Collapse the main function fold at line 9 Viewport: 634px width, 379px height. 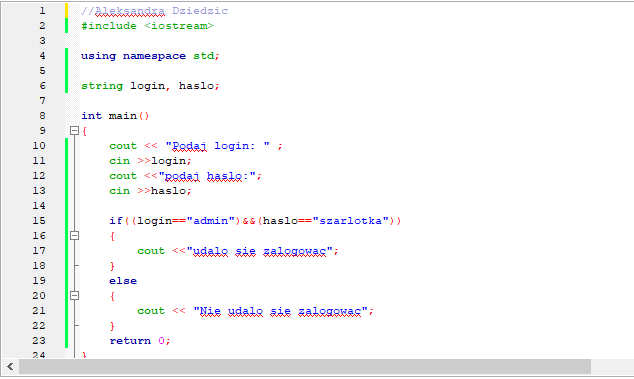point(74,131)
